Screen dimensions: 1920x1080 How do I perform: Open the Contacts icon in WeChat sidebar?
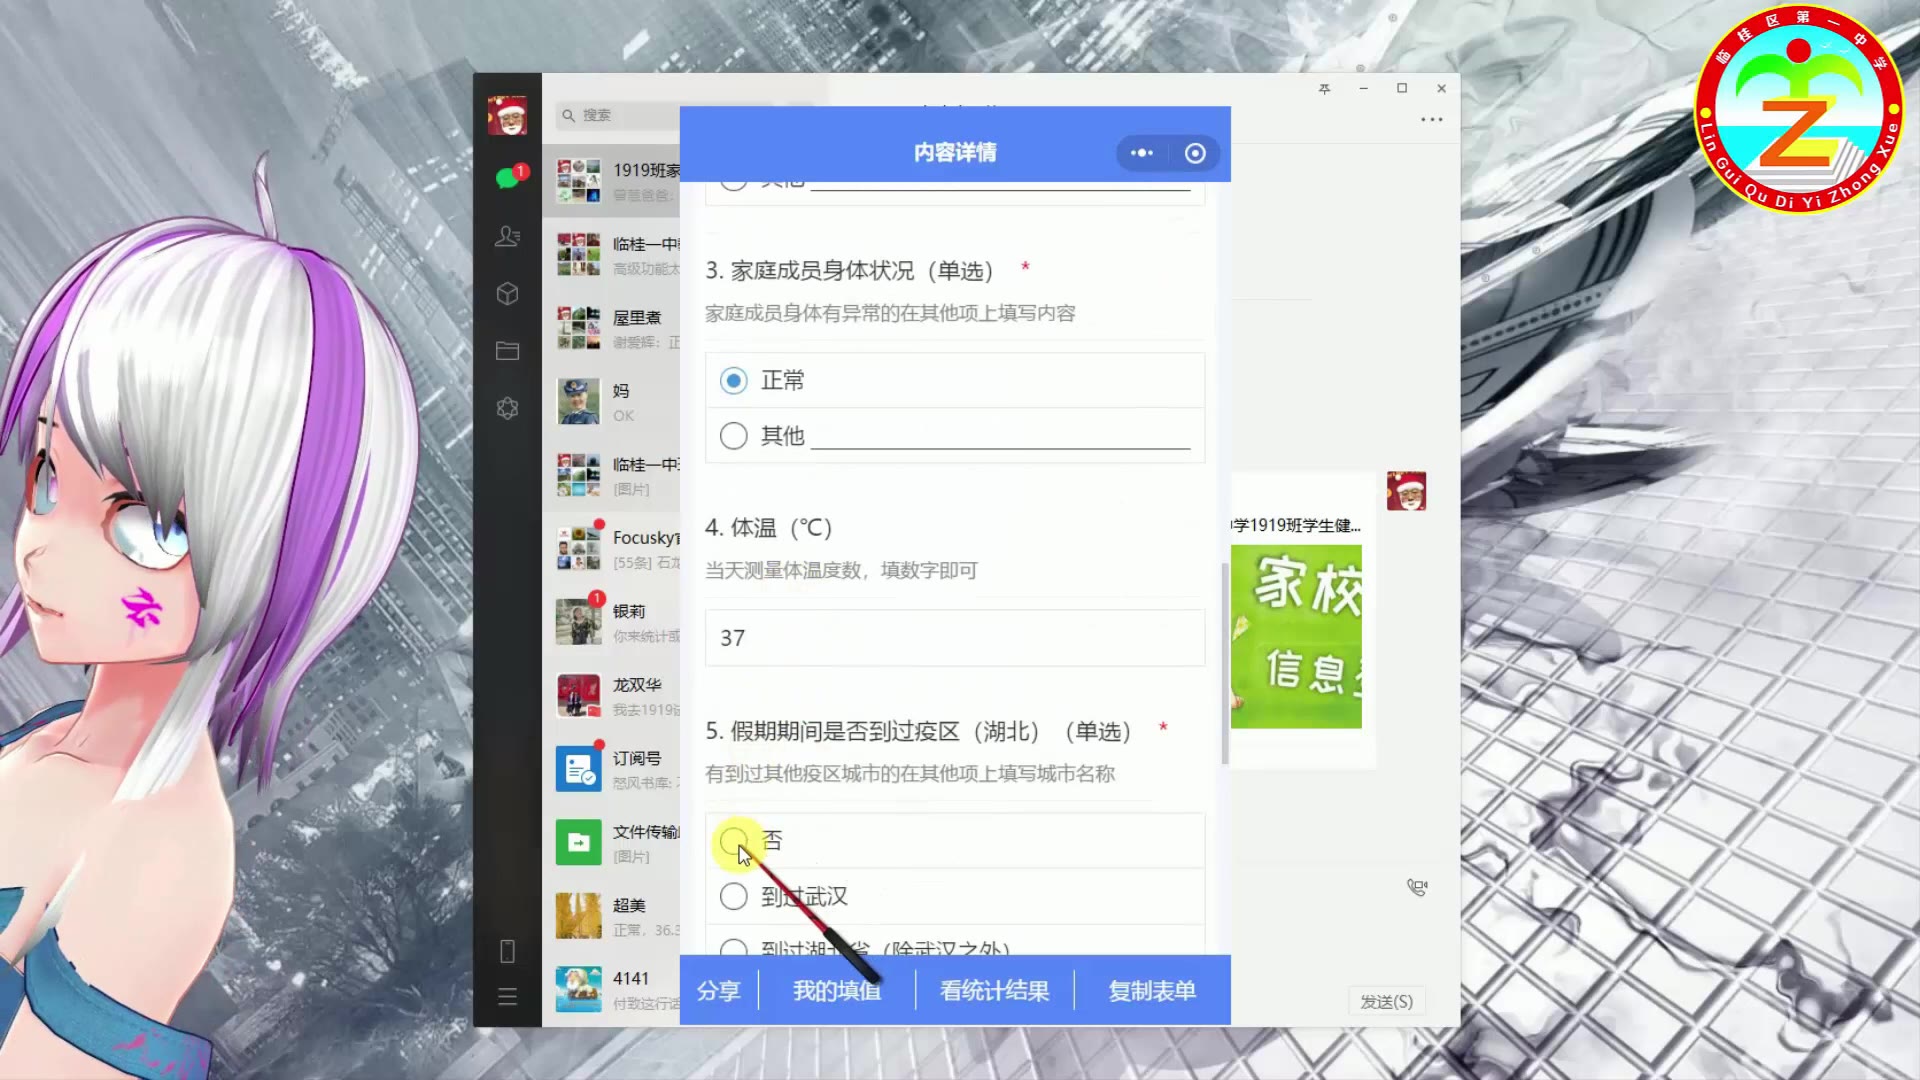508,236
